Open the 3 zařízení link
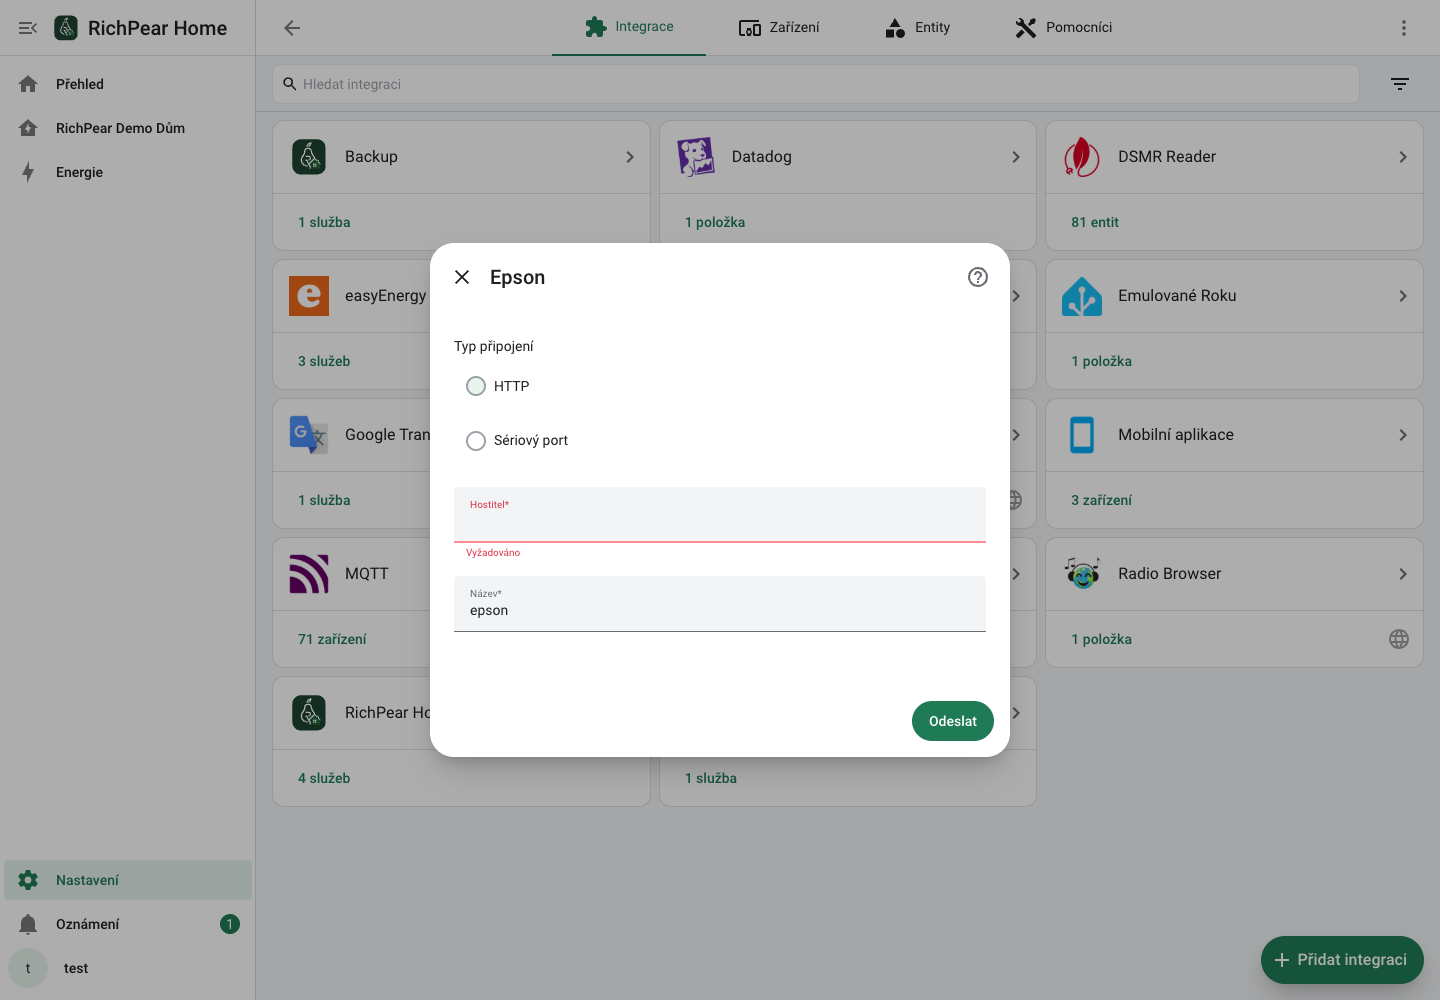 point(1102,500)
